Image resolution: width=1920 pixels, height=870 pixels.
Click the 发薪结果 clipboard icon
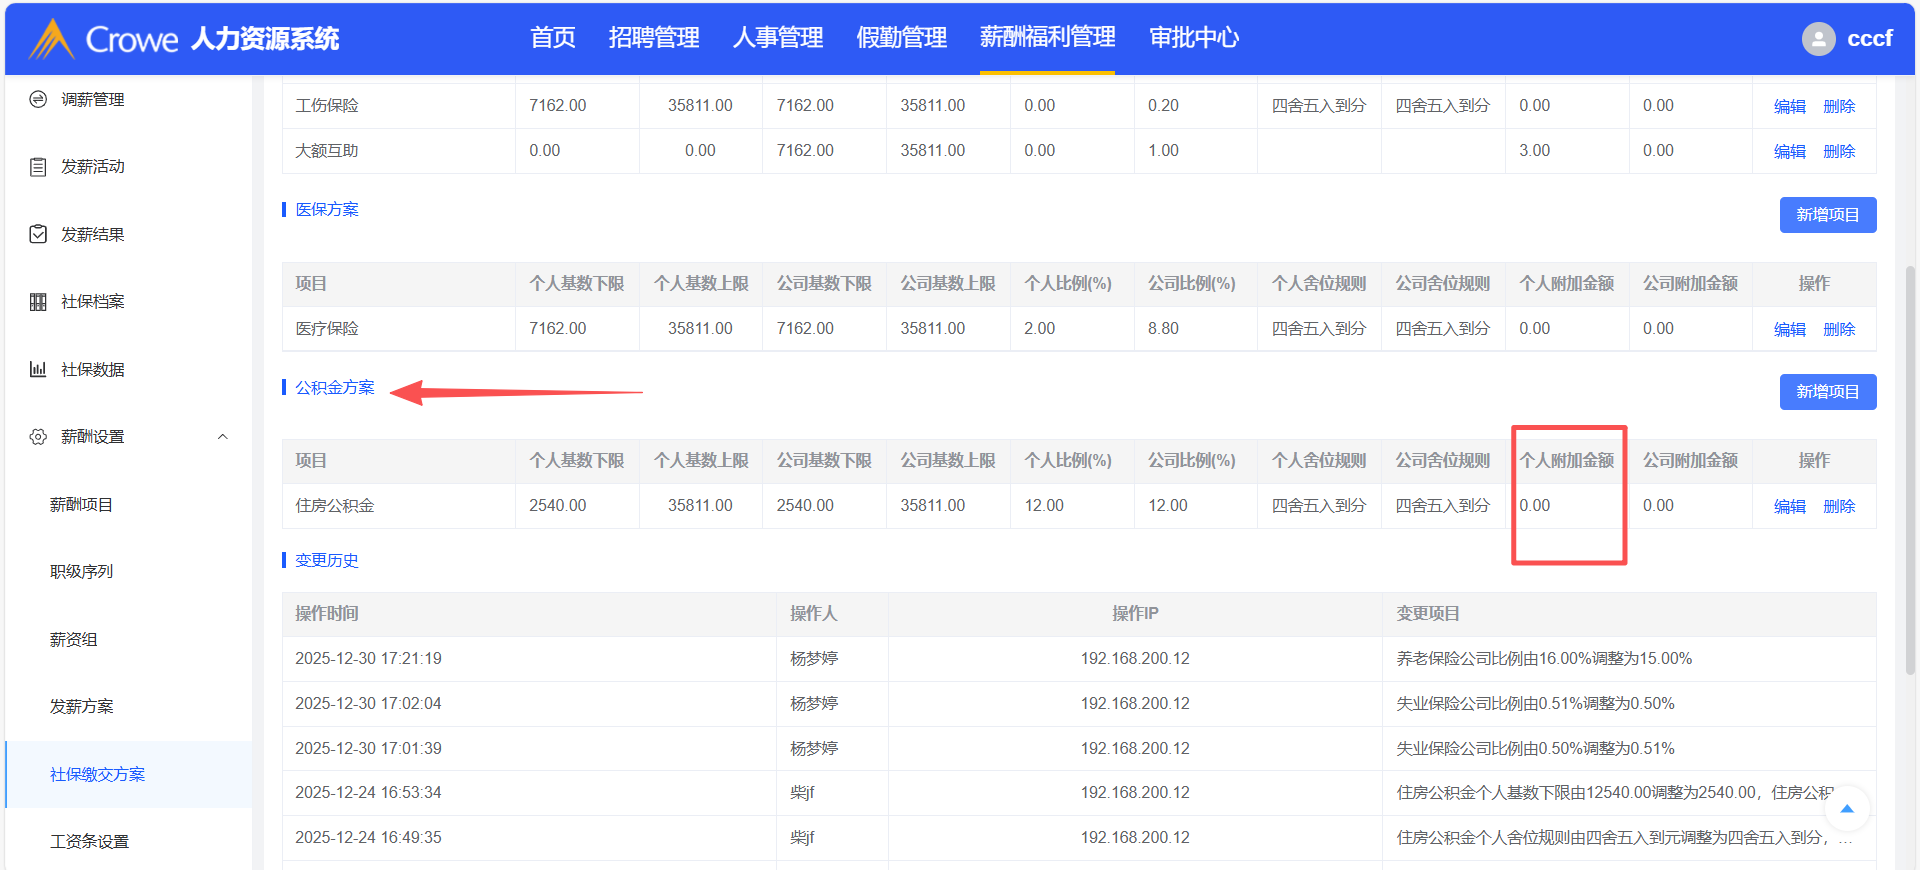(38, 234)
